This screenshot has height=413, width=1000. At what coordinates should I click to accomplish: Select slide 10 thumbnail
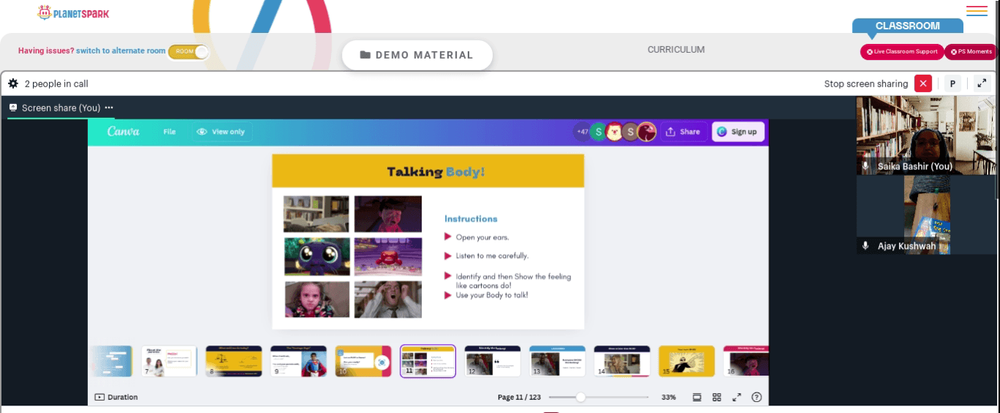pyautogui.click(x=363, y=361)
